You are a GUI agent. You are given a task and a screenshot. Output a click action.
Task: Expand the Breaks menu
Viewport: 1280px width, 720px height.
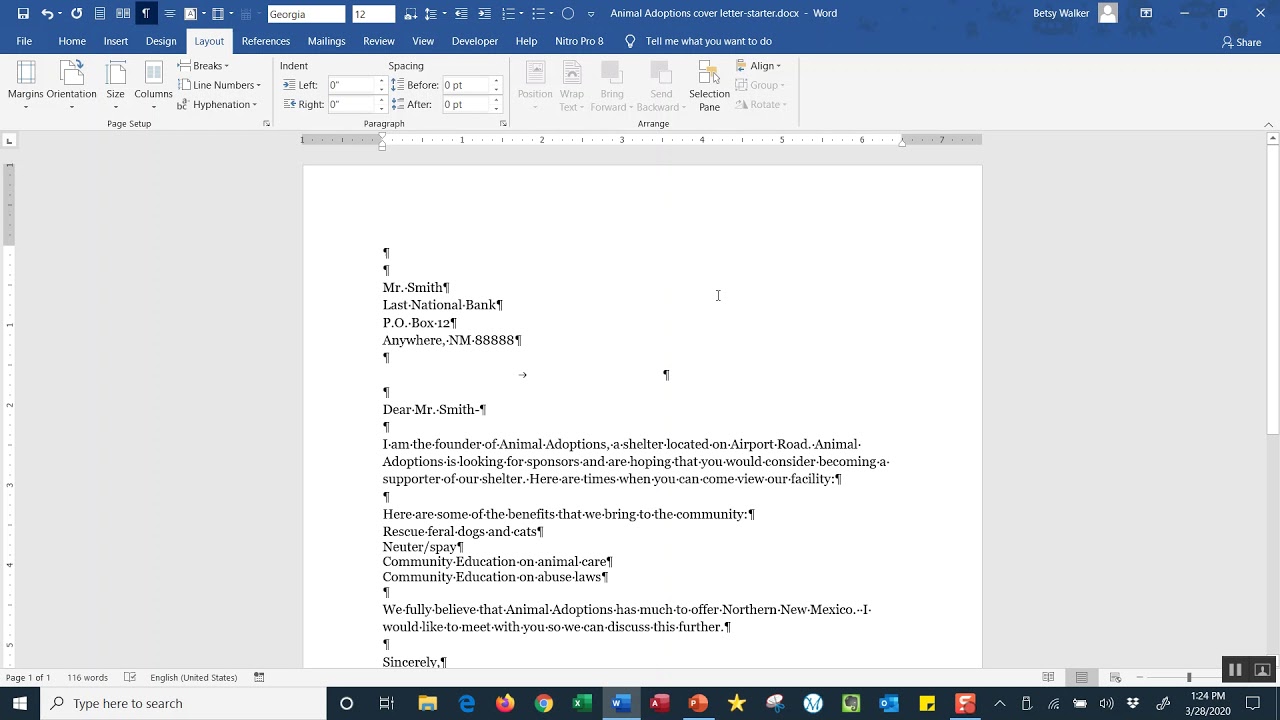203,66
